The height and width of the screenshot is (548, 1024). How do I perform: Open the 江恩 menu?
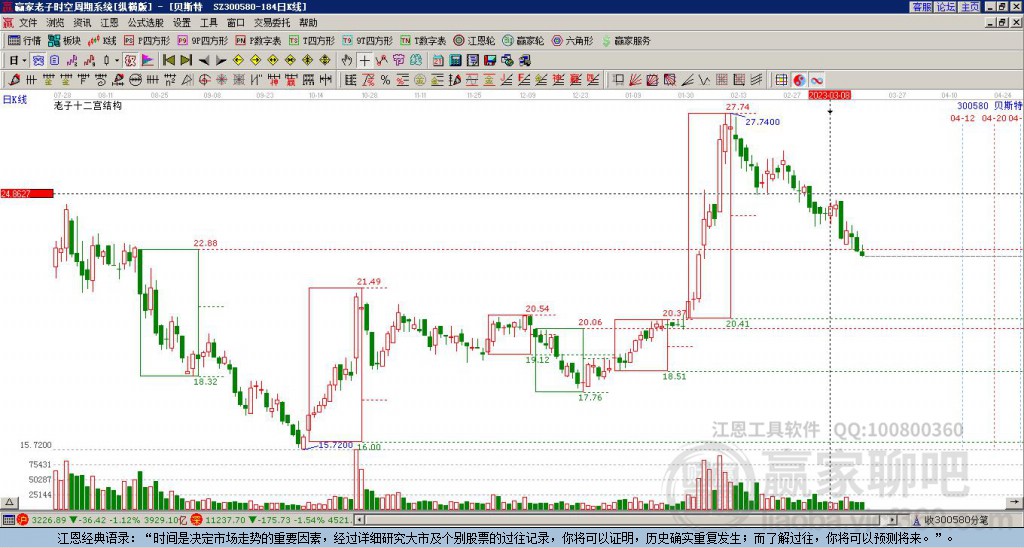tap(109, 23)
